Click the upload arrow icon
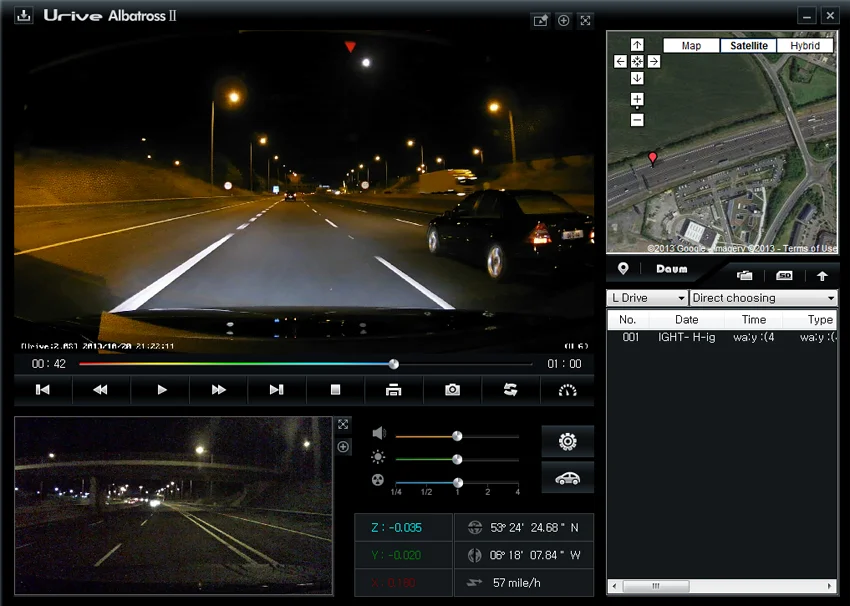 pos(822,275)
